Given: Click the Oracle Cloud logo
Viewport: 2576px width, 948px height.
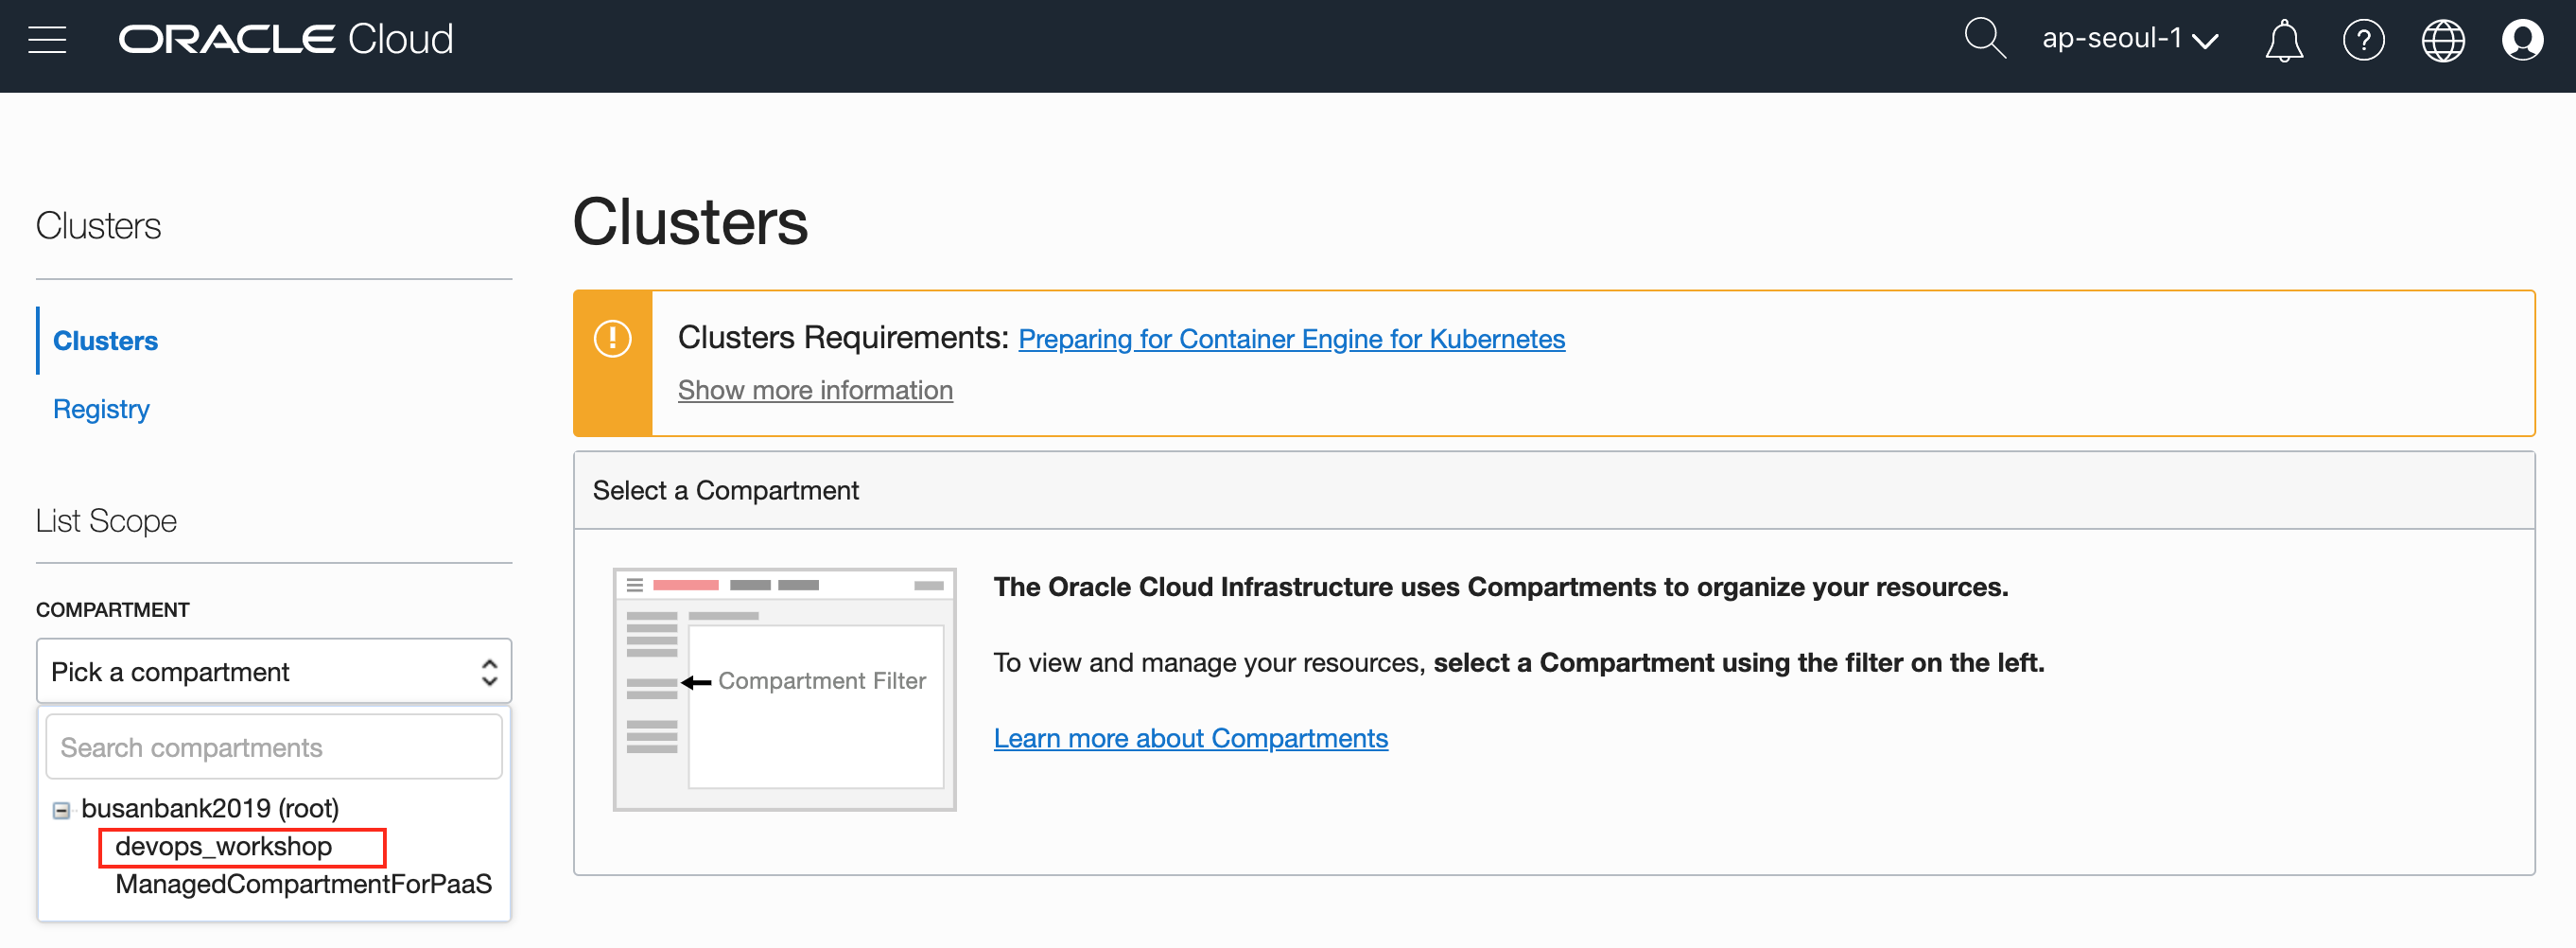Looking at the screenshot, I should coord(286,40).
